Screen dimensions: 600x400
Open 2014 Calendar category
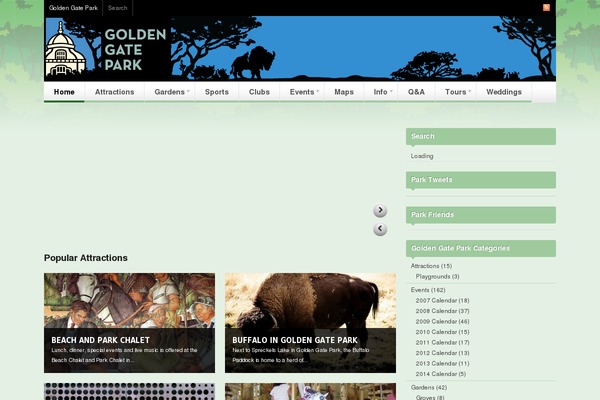(x=441, y=374)
